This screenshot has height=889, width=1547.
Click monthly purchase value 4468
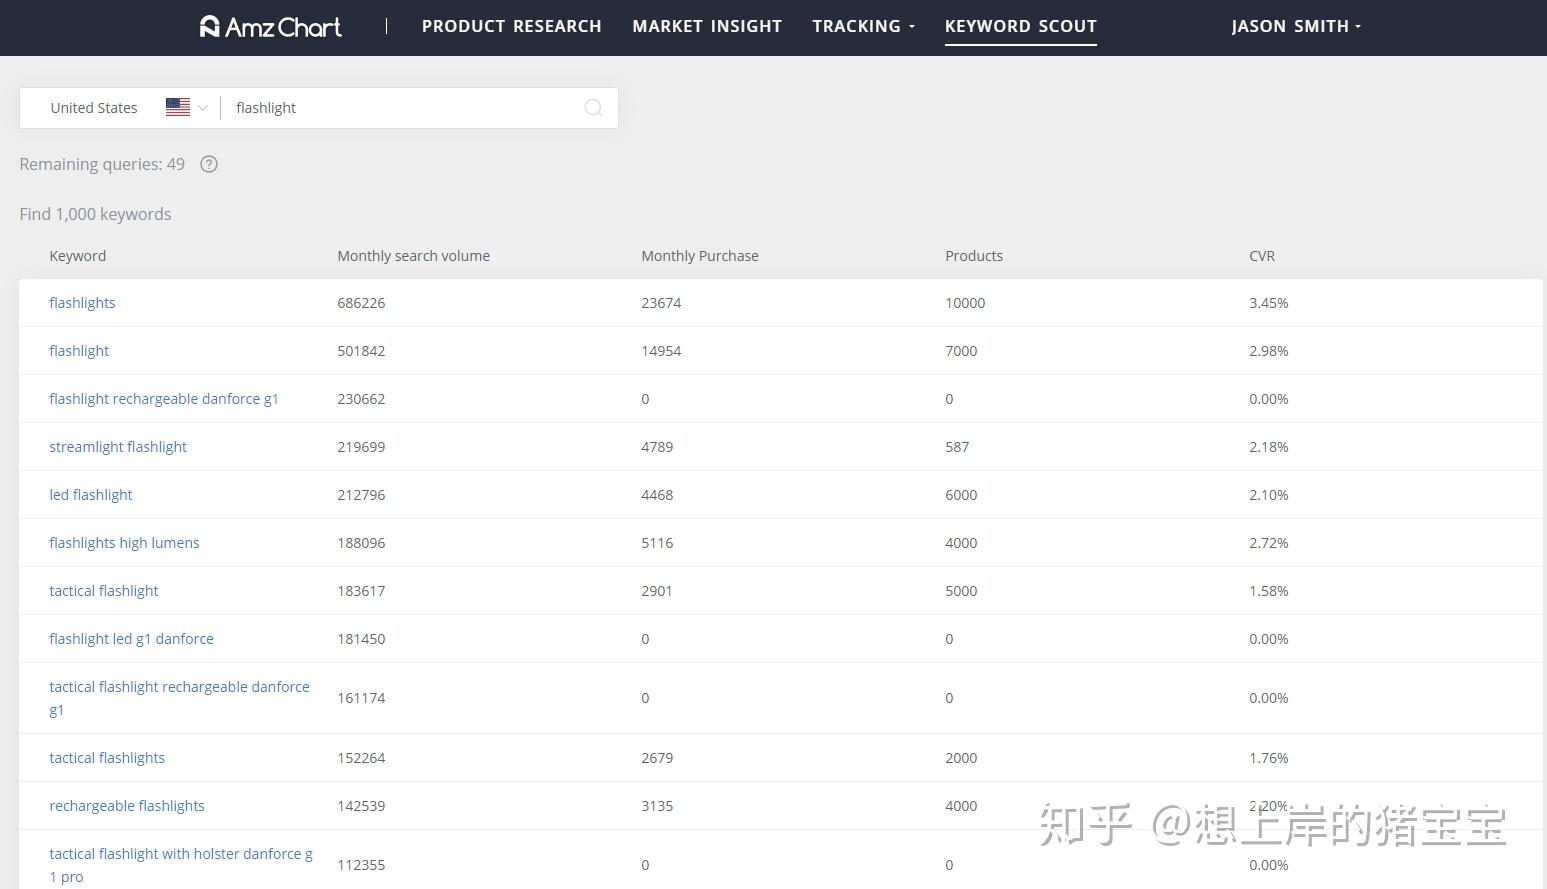657,495
